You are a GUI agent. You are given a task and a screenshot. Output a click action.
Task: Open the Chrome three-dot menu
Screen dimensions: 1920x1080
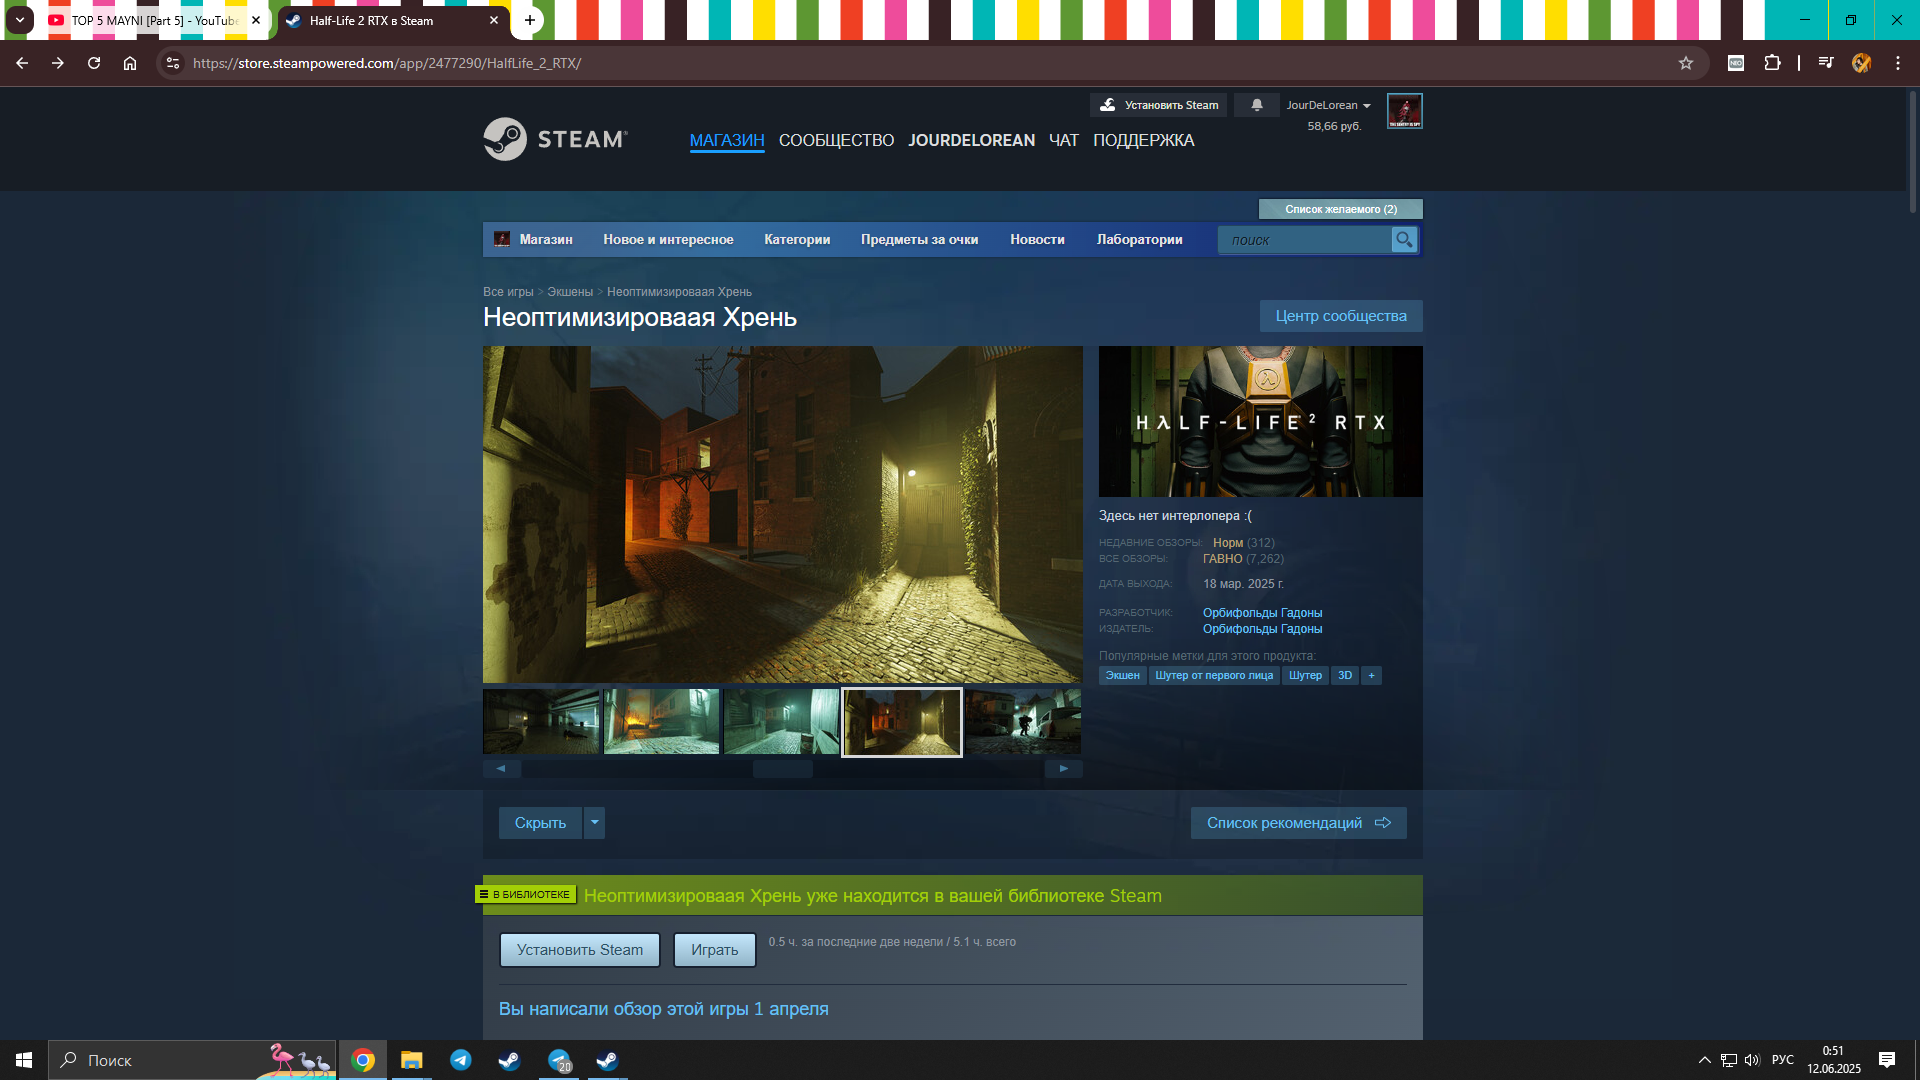(x=1897, y=63)
